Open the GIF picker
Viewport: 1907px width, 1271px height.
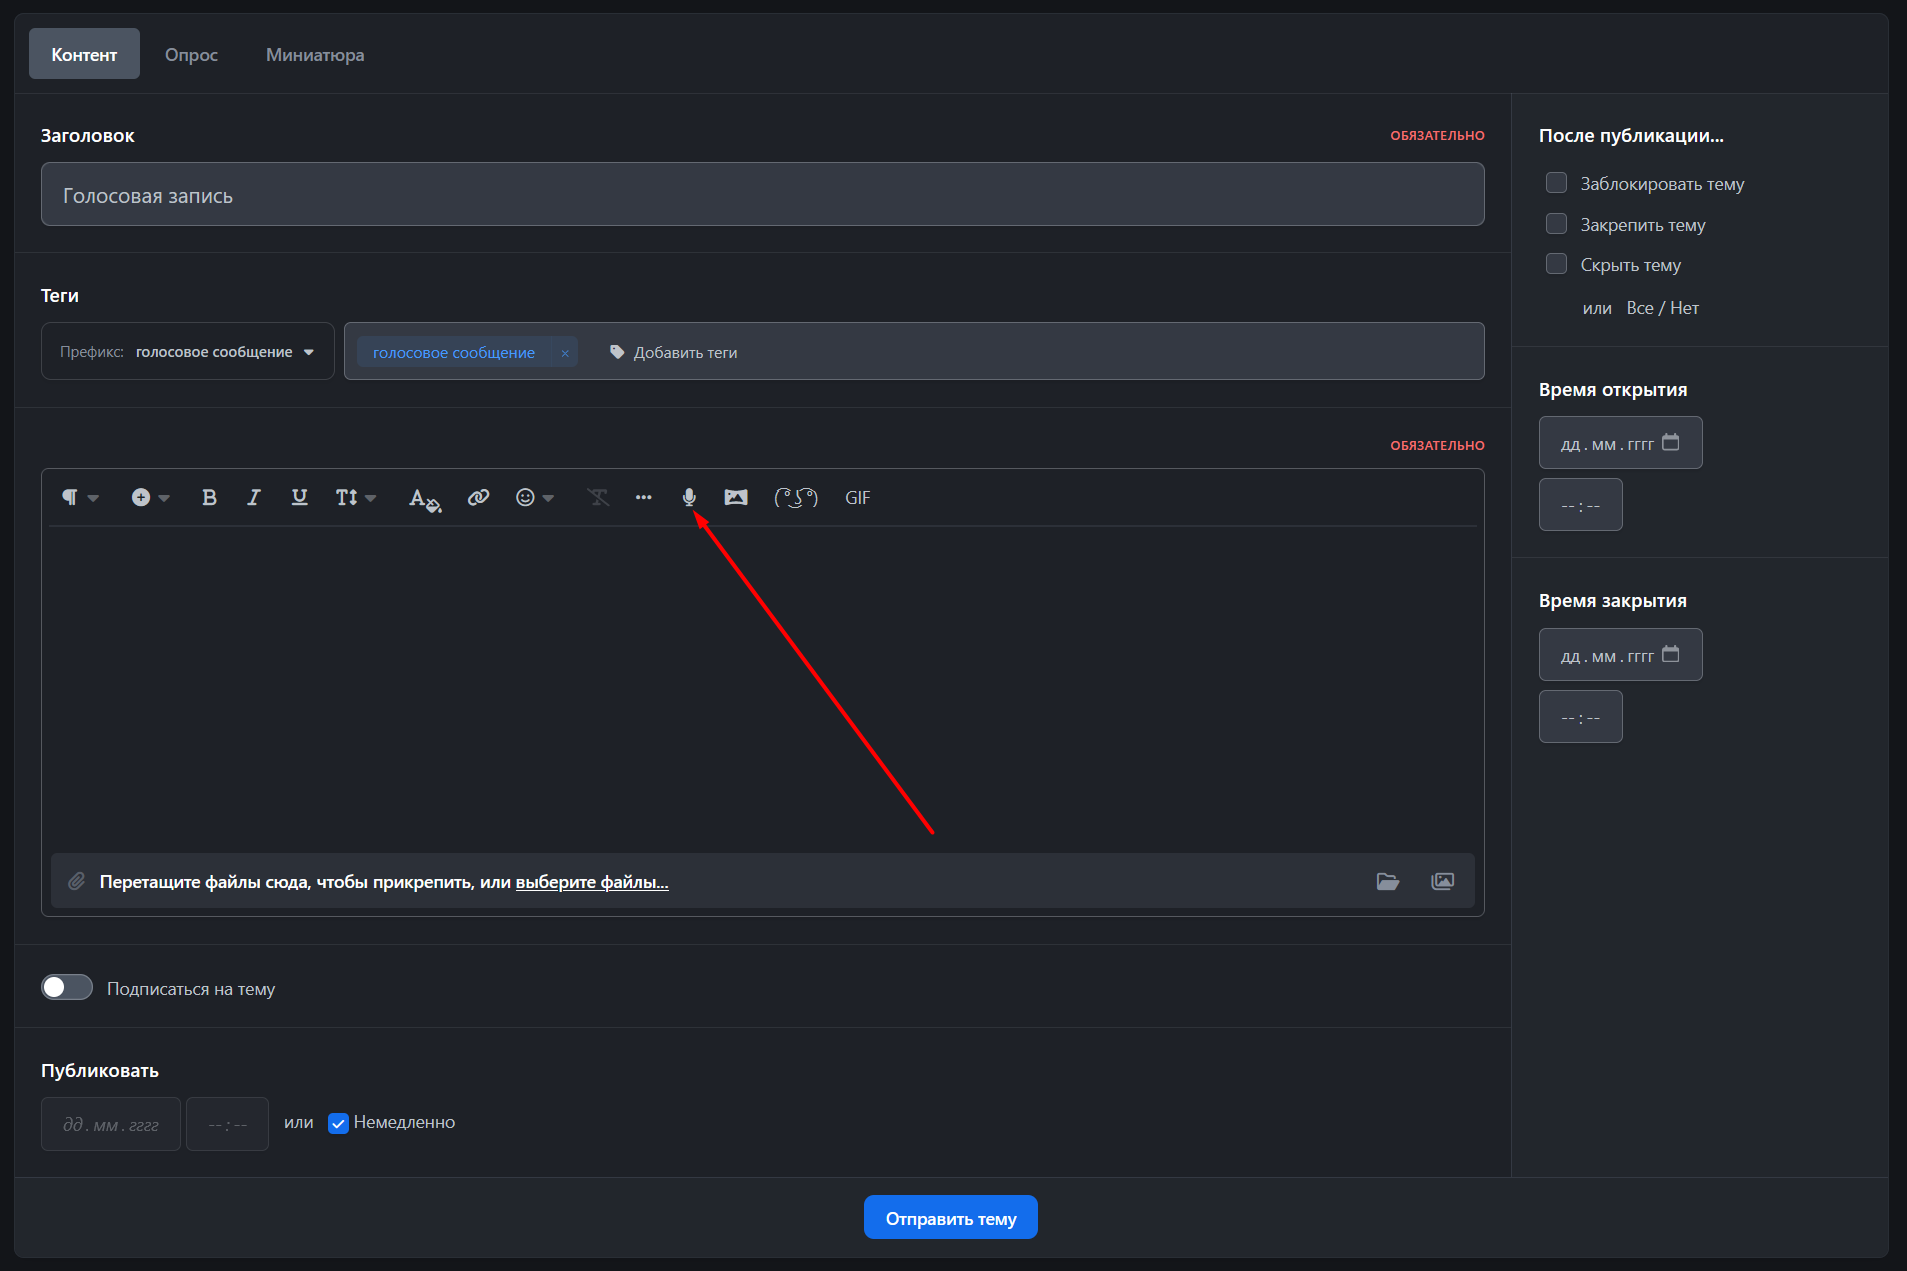pyautogui.click(x=857, y=497)
